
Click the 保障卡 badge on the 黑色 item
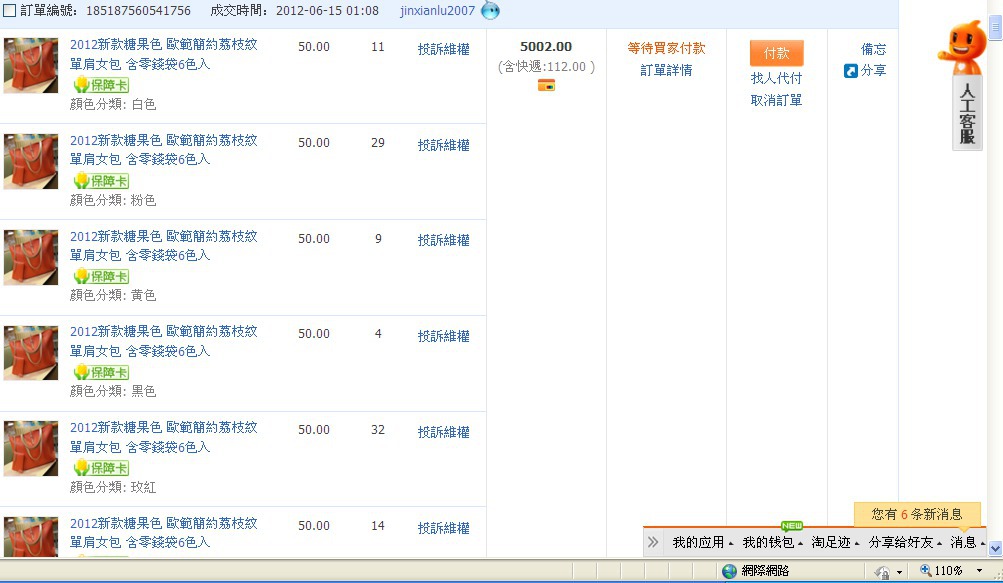101,372
